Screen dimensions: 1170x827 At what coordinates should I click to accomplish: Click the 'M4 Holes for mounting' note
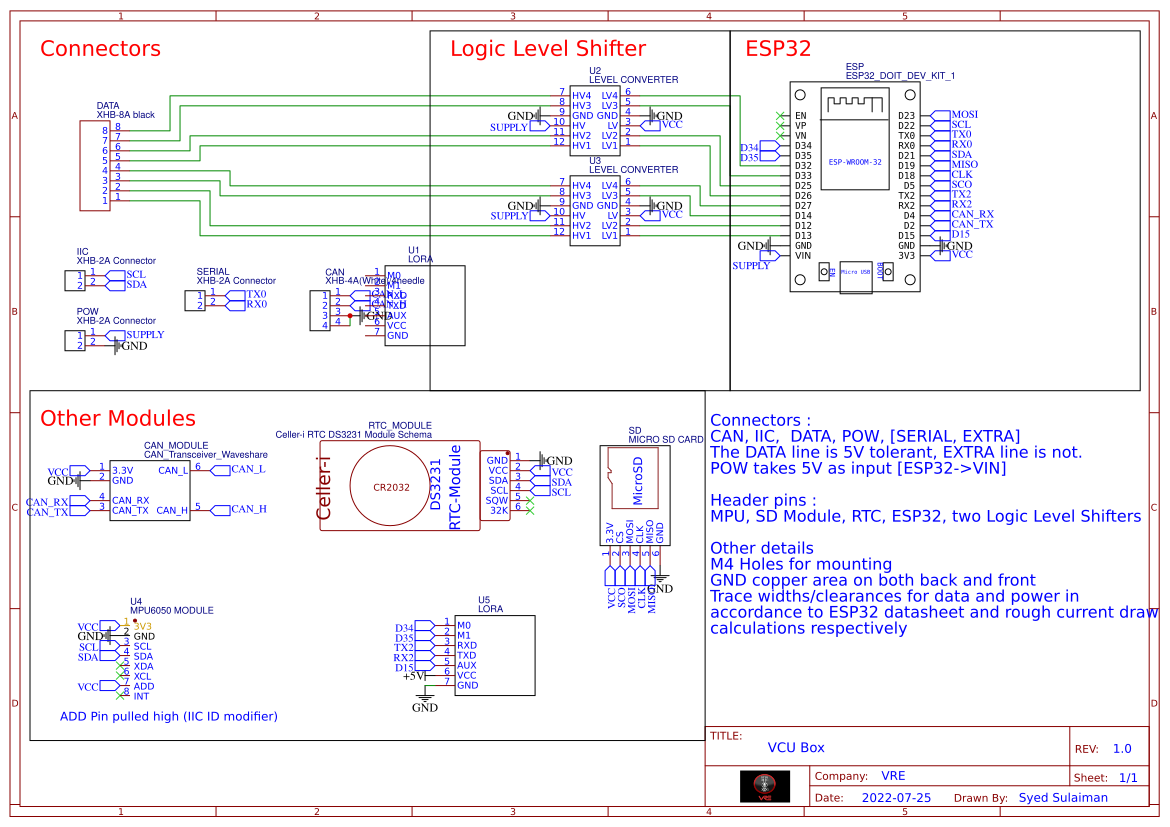(801, 564)
